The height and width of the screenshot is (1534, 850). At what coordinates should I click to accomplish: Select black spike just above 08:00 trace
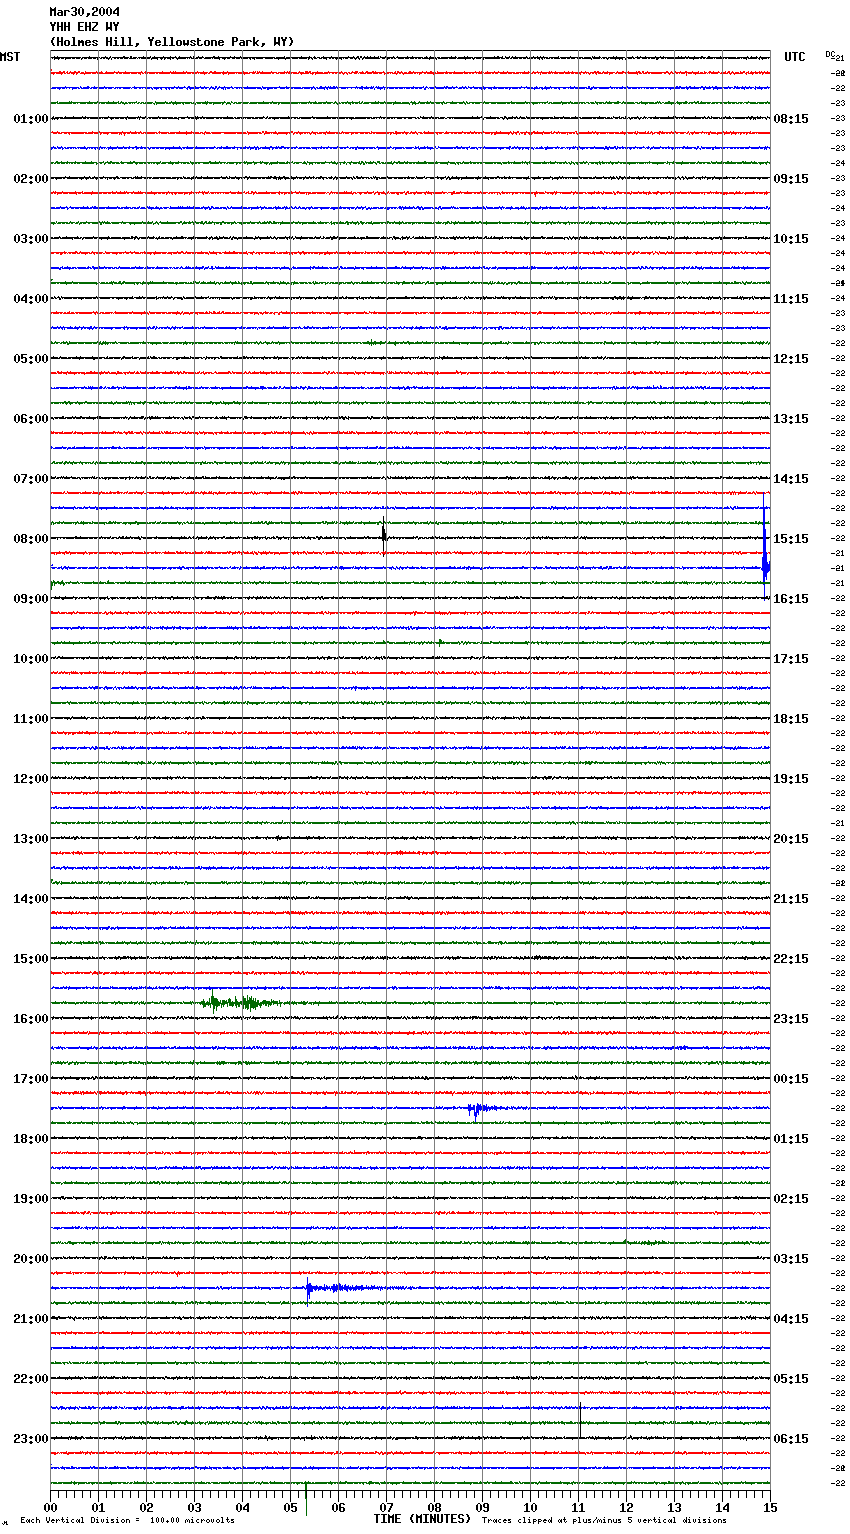point(383,535)
